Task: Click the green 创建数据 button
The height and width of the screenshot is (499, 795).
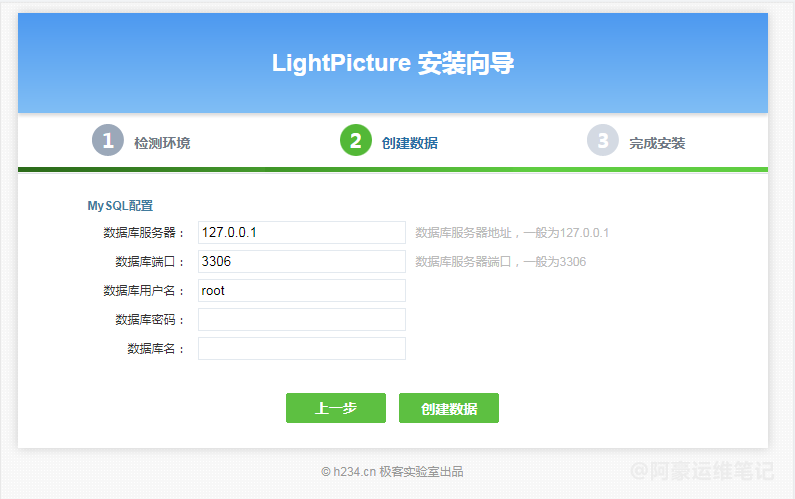Action: click(449, 408)
